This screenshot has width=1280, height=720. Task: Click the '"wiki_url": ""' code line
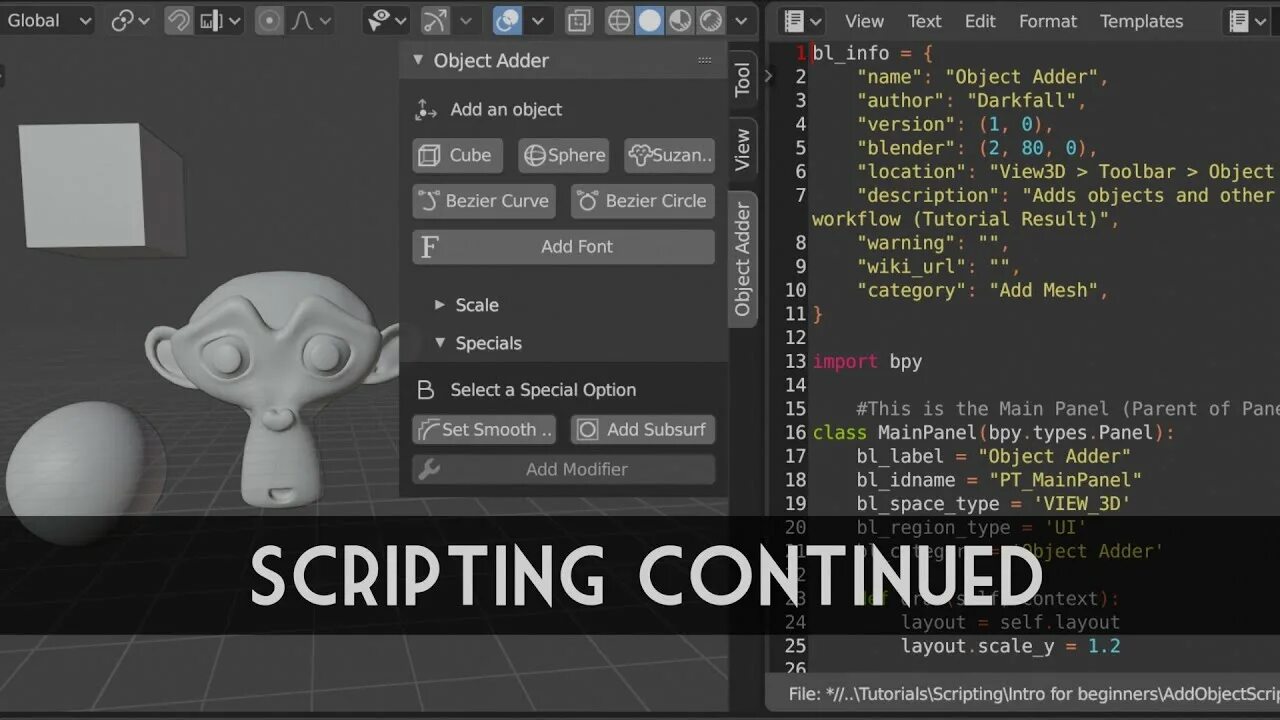[939, 267]
